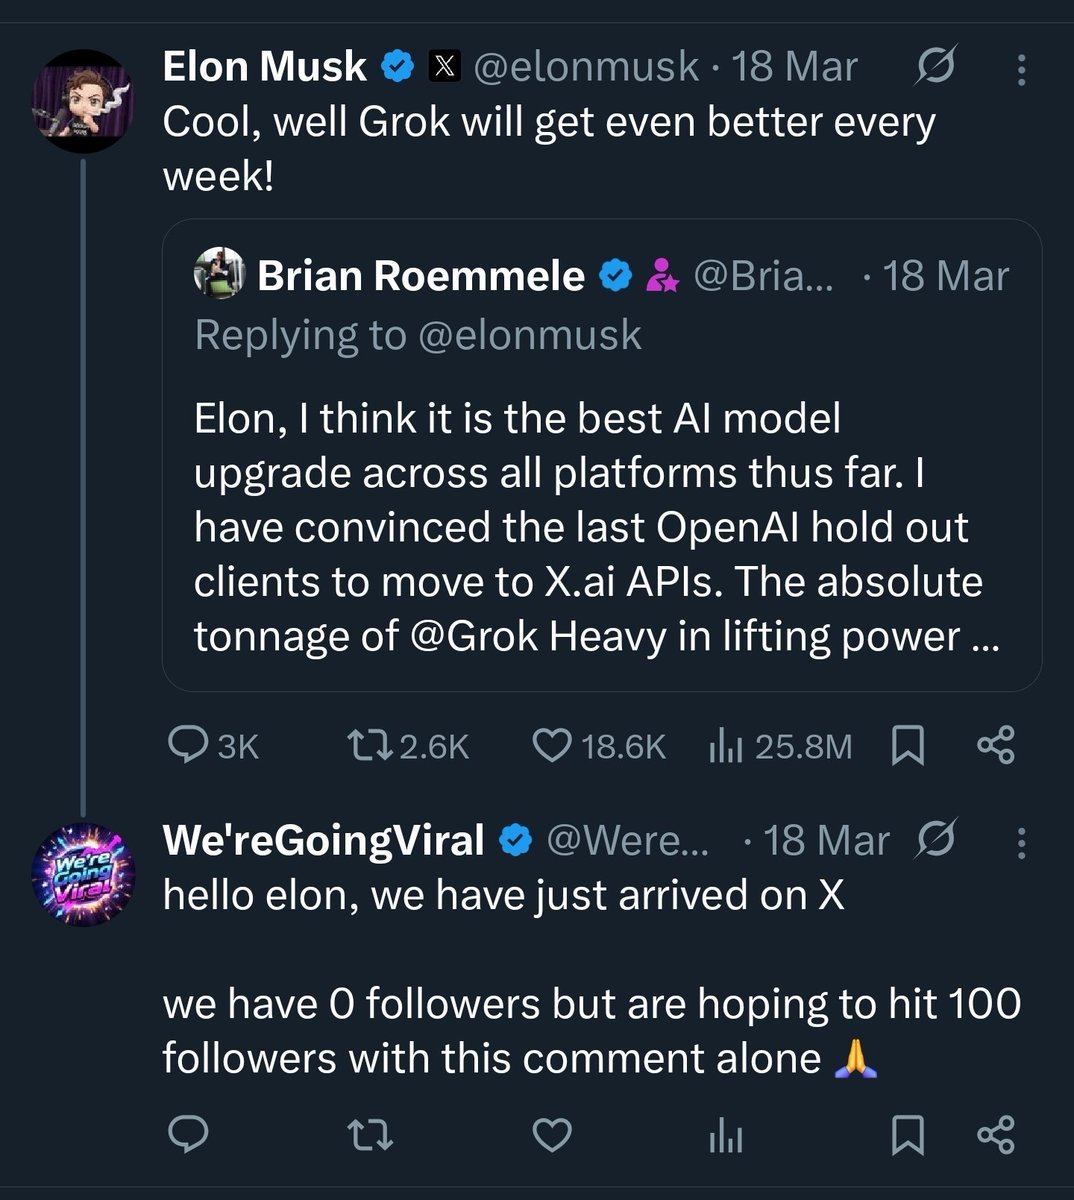Open Brian Roemmele's quoted post

602,455
